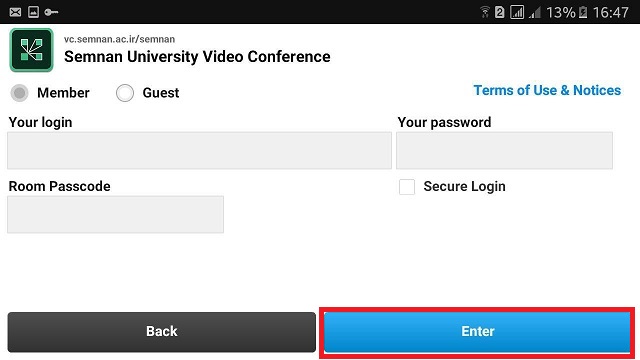Tap the Adobe Connect app logo
This screenshot has height=360, width=640.
(31, 50)
